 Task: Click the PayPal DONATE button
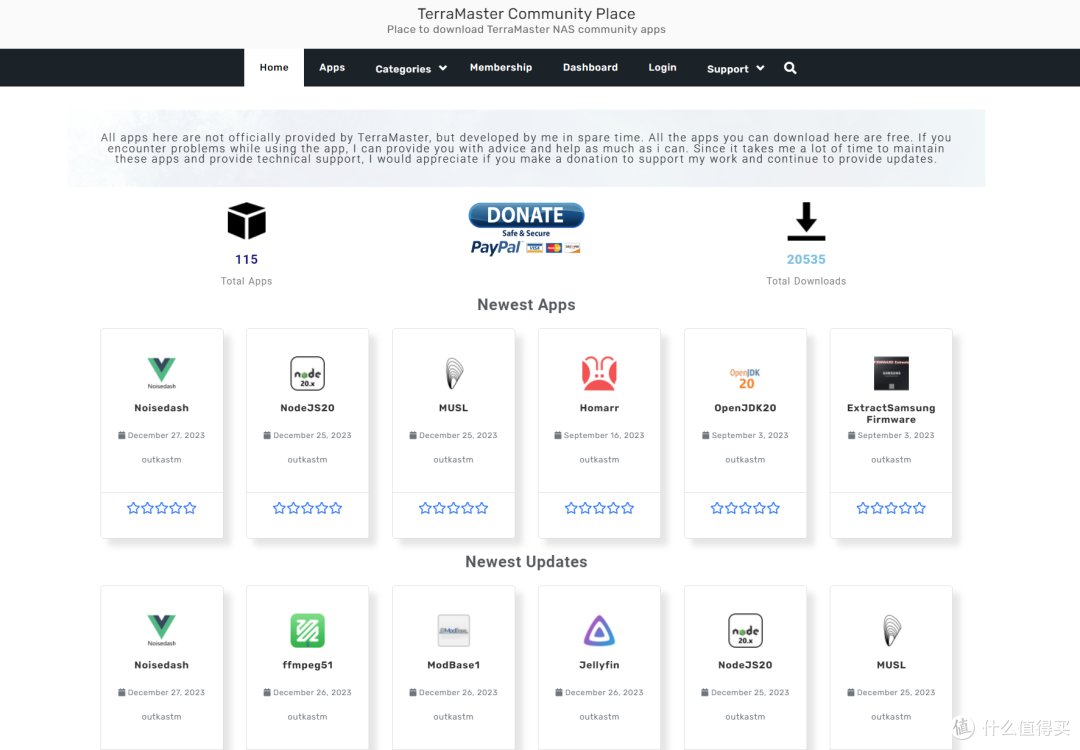pos(526,229)
